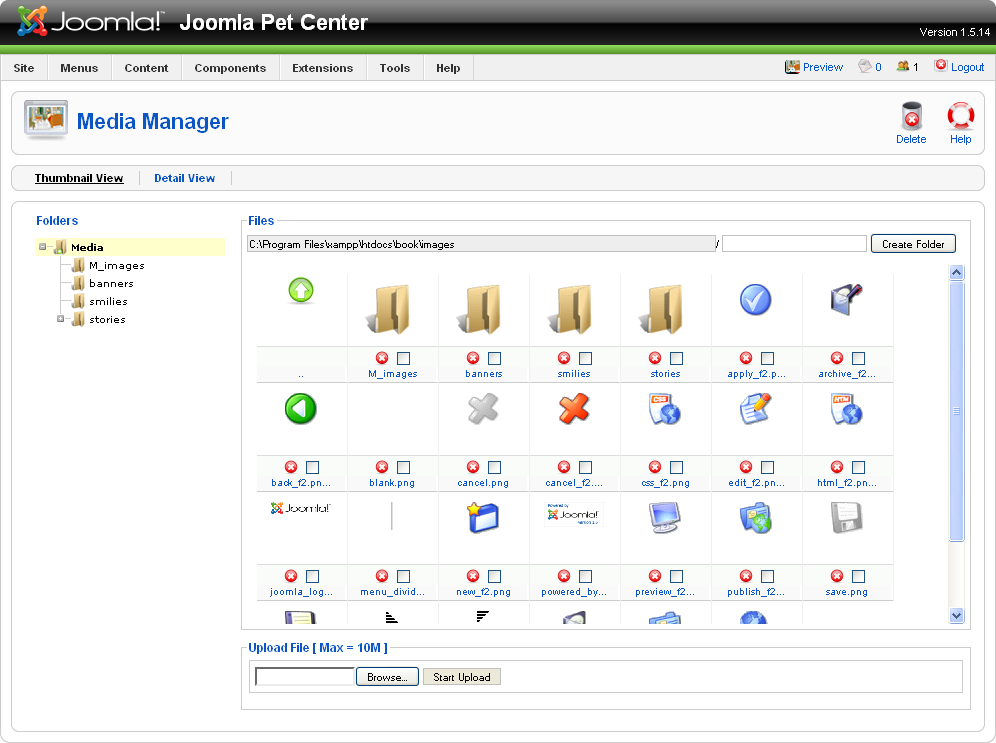The height and width of the screenshot is (743, 996).
Task: Click the new folder name input field
Action: (x=794, y=244)
